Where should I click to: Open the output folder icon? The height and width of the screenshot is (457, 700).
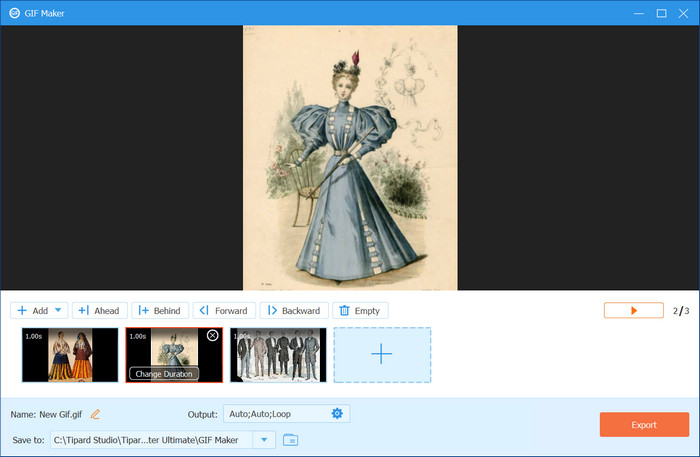[291, 440]
